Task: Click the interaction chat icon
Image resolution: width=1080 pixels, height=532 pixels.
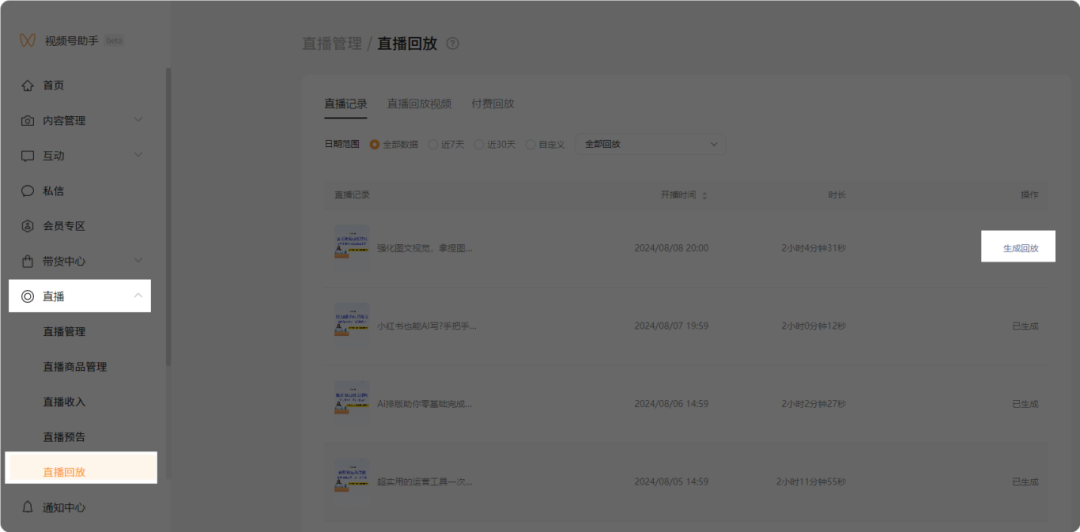Action: [28, 156]
